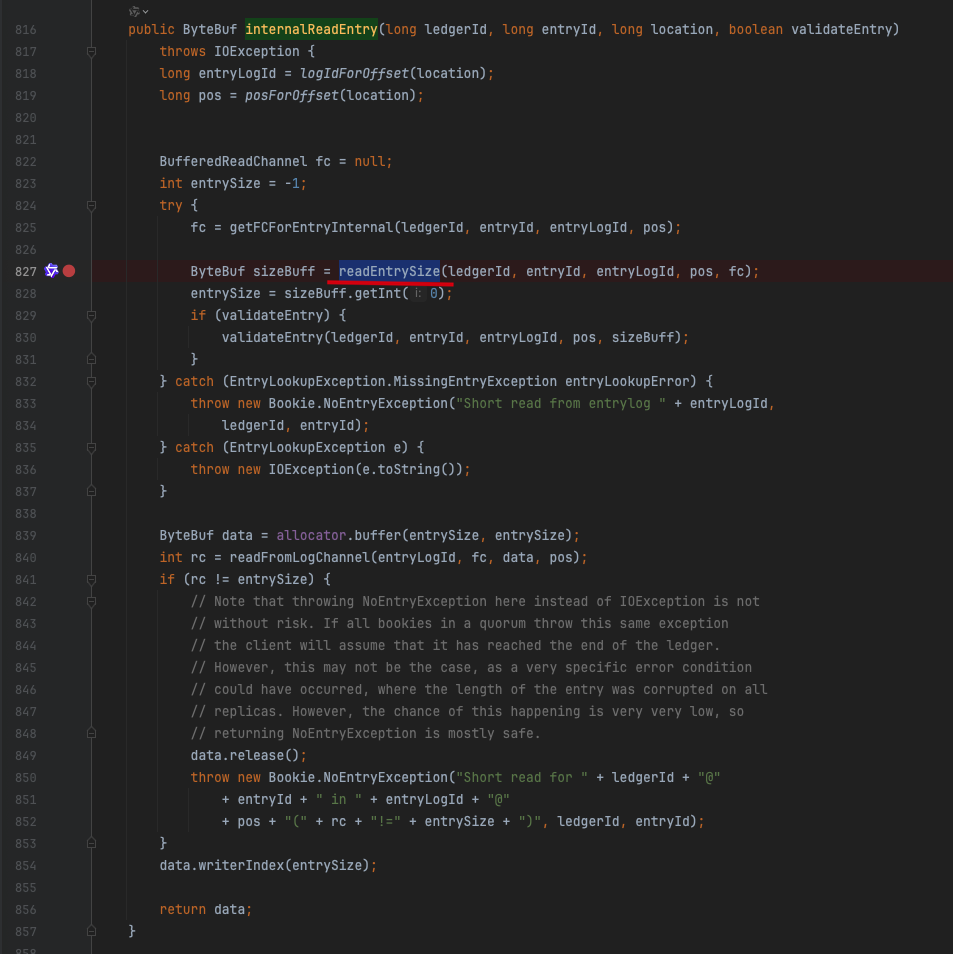Click validateEntry call on line 830
Viewport: 953px width, 954px height.
tap(272, 338)
